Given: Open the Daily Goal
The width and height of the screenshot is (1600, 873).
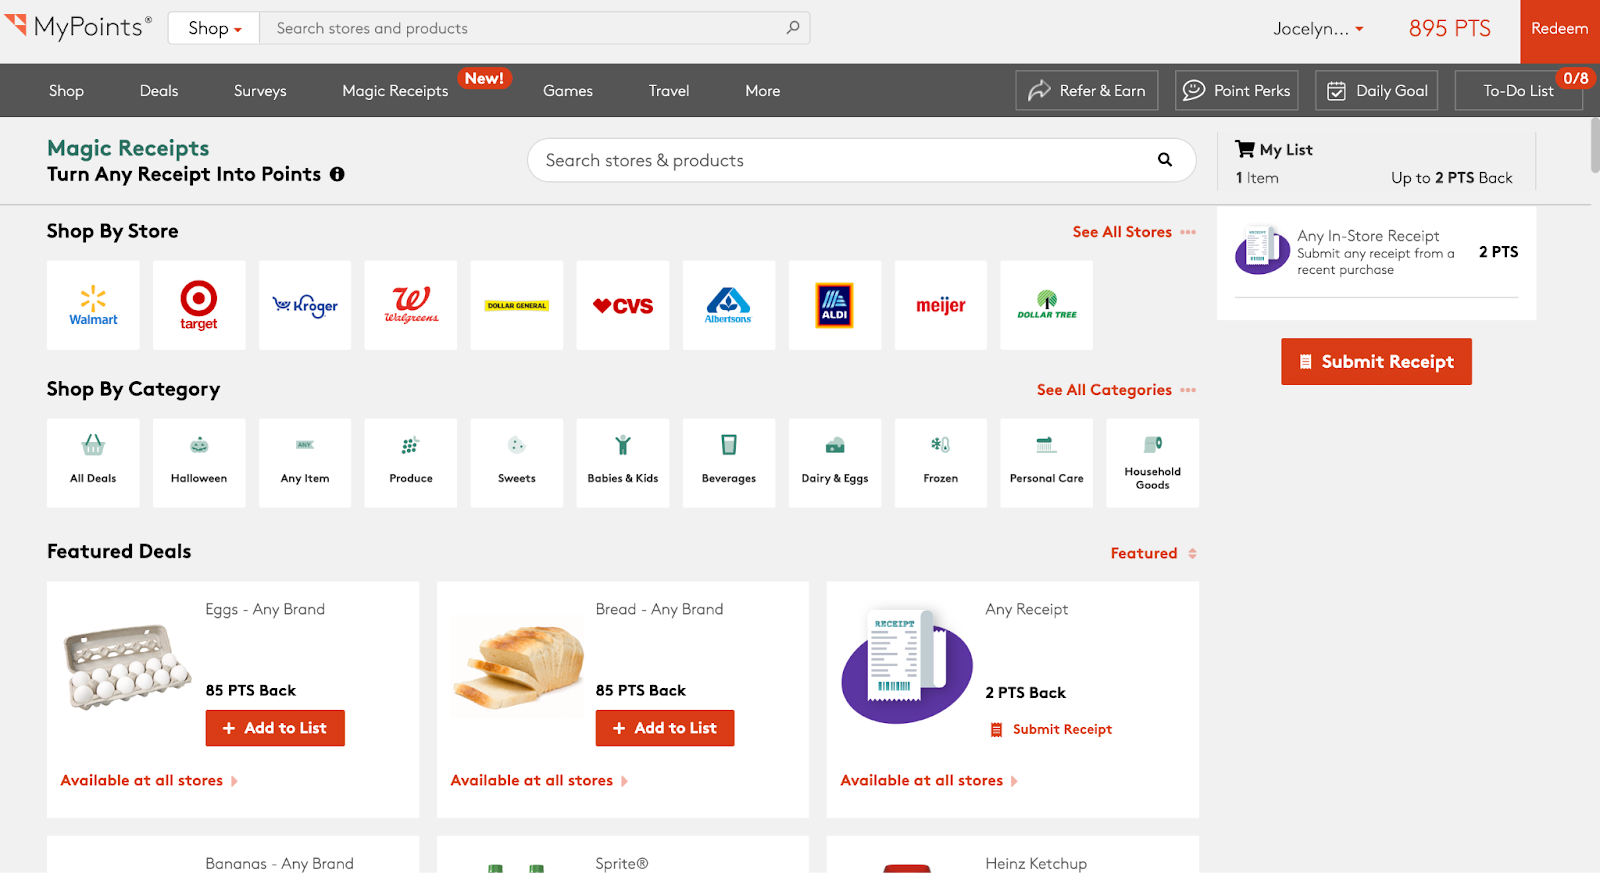Looking at the screenshot, I should click(1377, 90).
